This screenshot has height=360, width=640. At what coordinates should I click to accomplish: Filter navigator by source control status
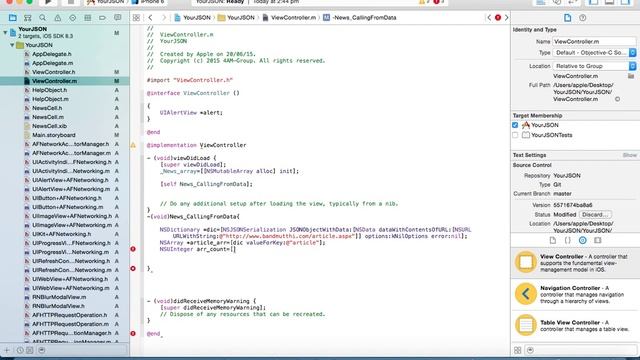(30, 350)
